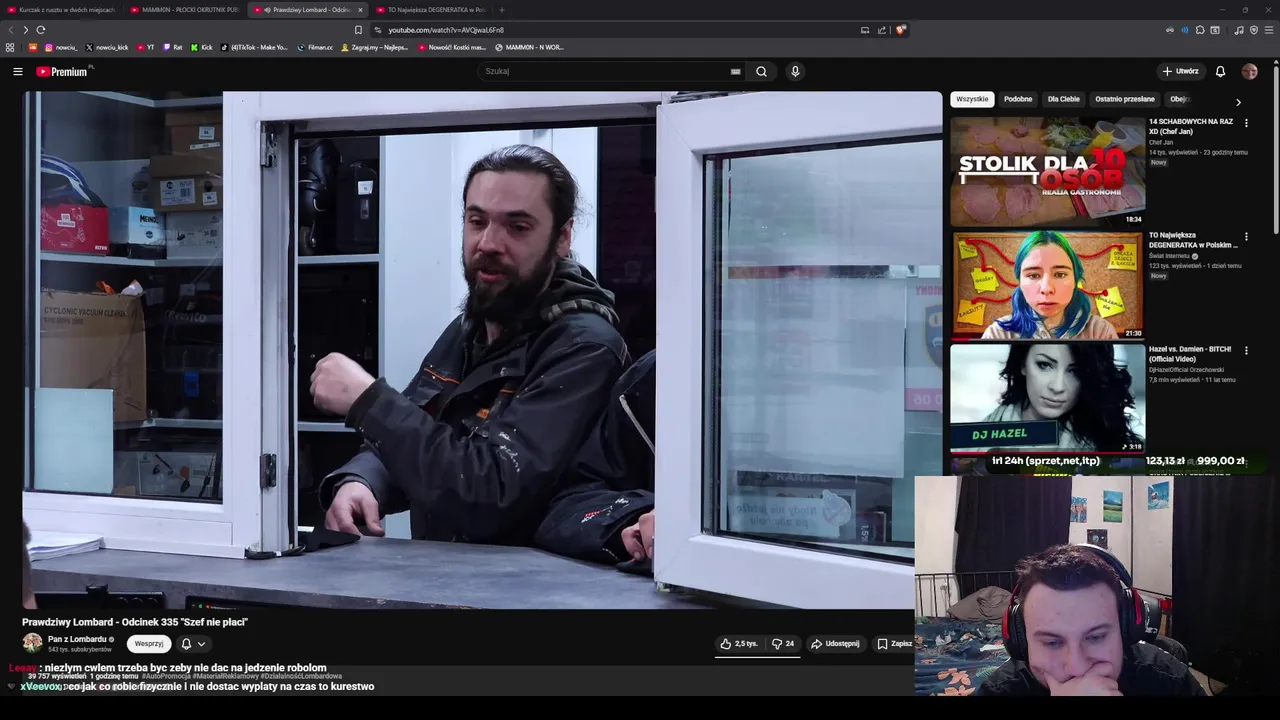Image resolution: width=1280 pixels, height=720 pixels.
Task: Focus the Szukaj search input field
Action: (605, 71)
